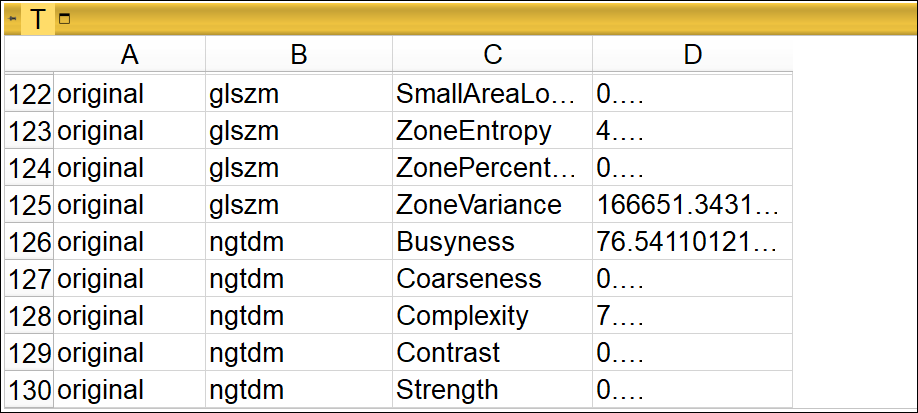Select column A header
The image size is (918, 413).
(129, 56)
